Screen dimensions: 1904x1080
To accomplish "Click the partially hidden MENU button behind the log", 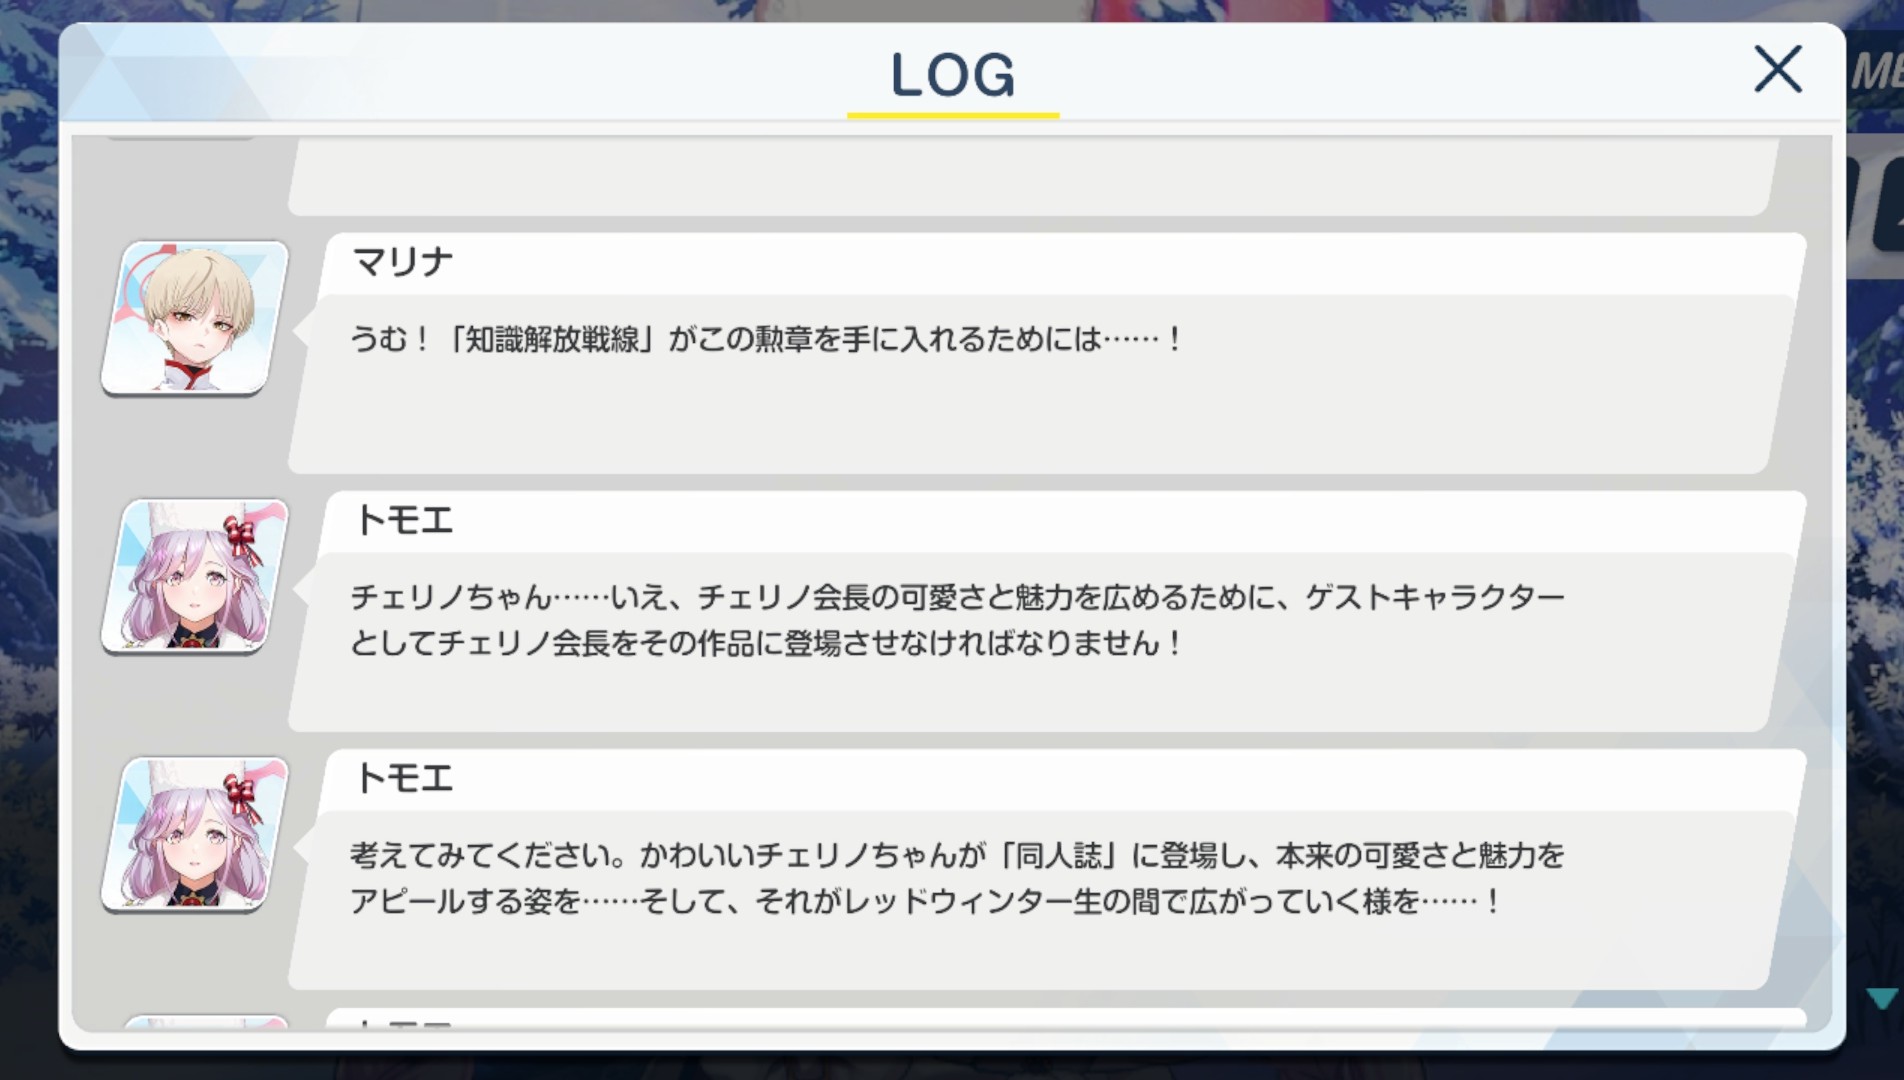I will 1876,73.
